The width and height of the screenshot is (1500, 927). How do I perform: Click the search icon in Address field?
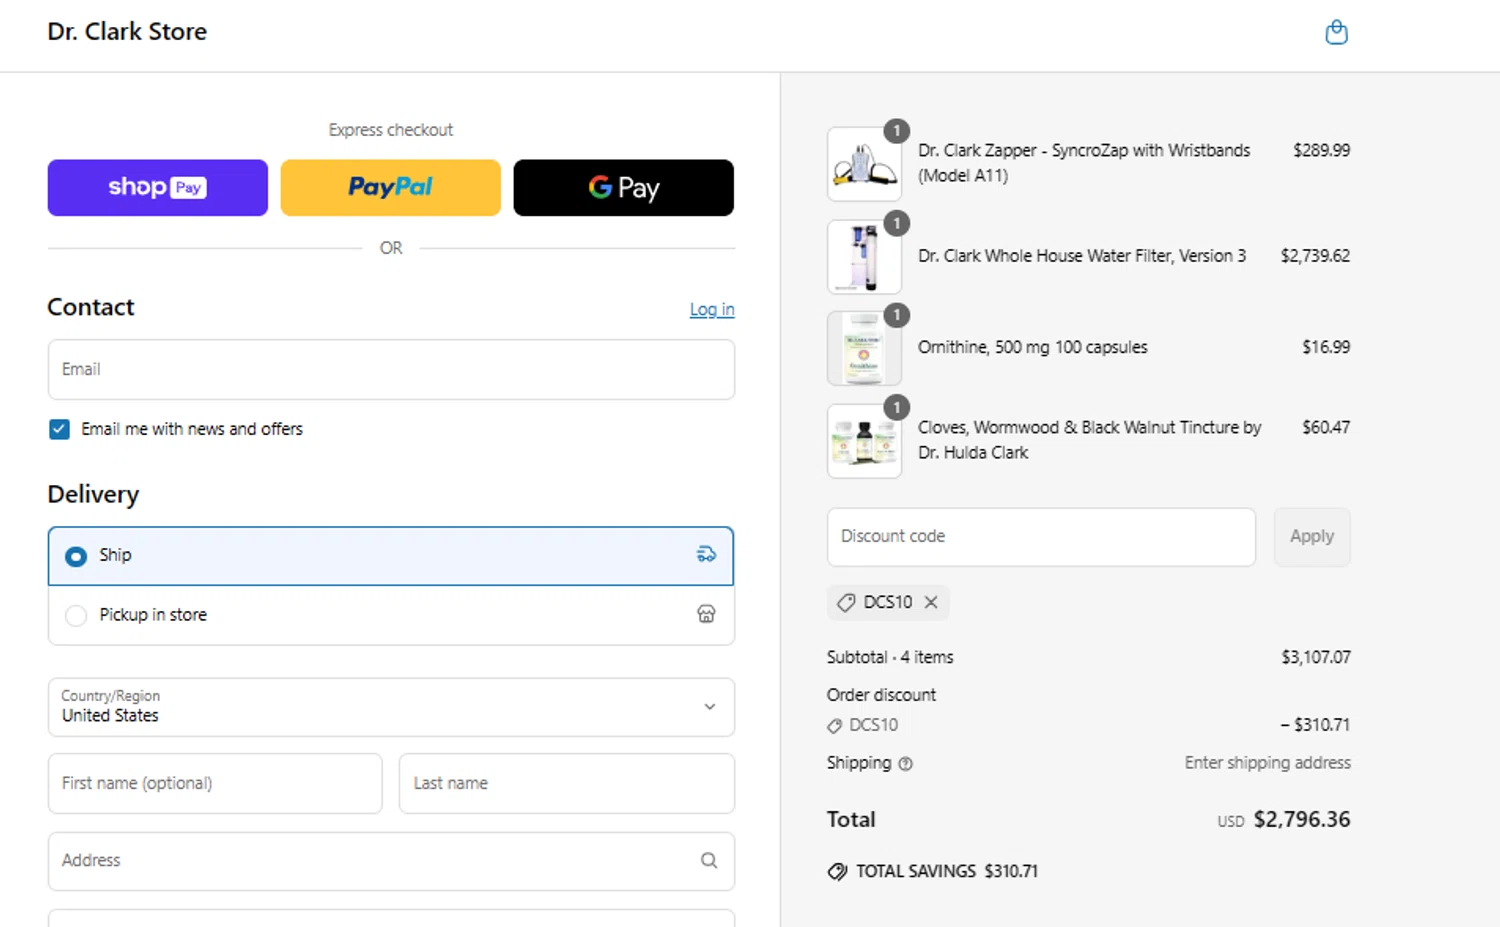(709, 860)
